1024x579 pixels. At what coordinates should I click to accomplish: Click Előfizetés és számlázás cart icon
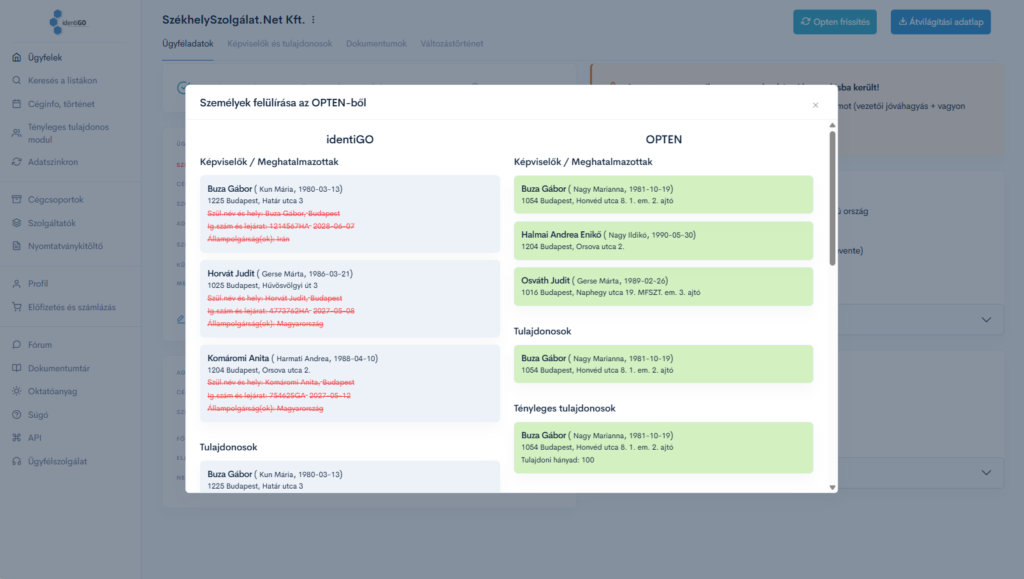16,307
